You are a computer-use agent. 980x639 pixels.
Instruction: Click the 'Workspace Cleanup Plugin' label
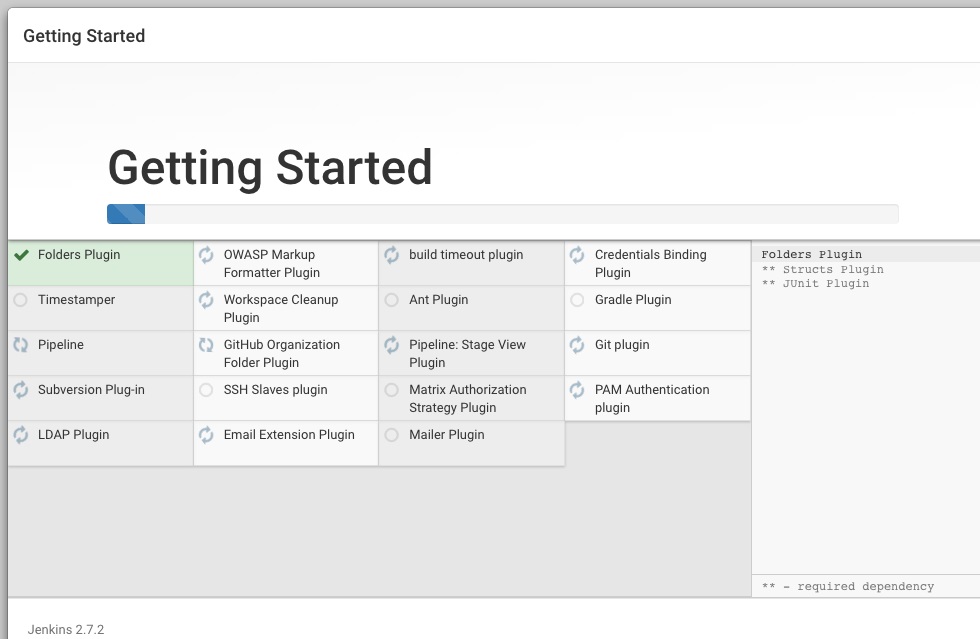tap(281, 309)
